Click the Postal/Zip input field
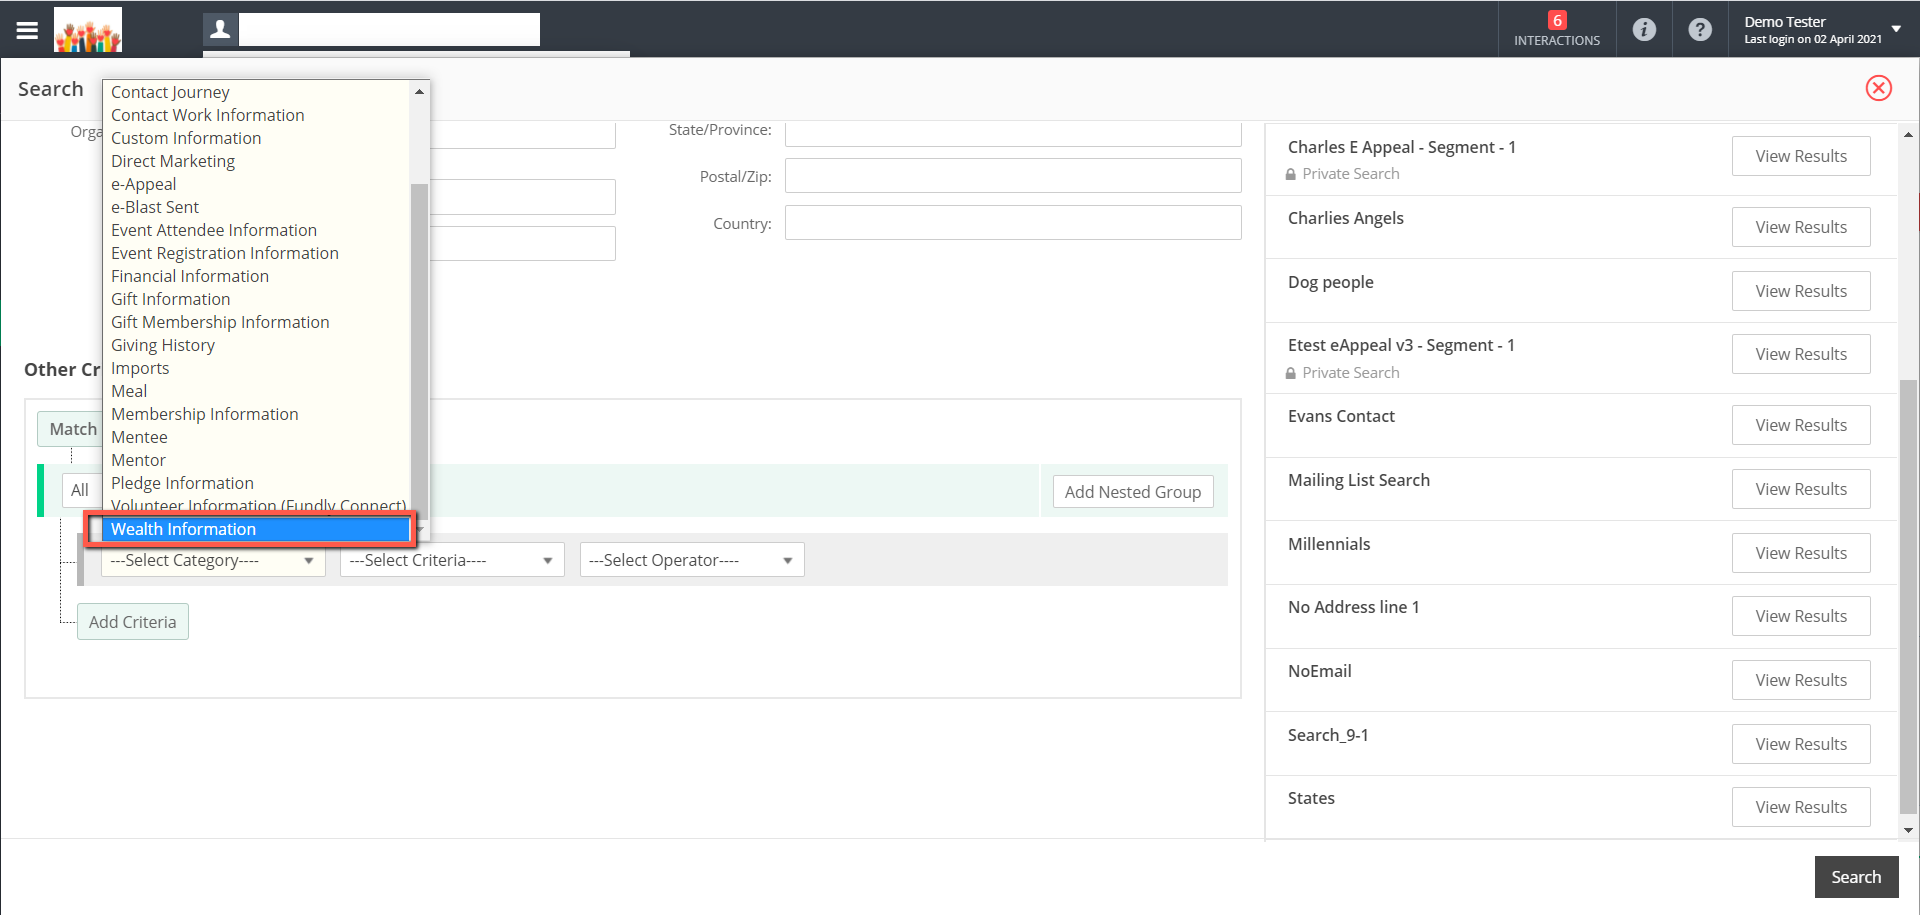1920x915 pixels. [1013, 176]
